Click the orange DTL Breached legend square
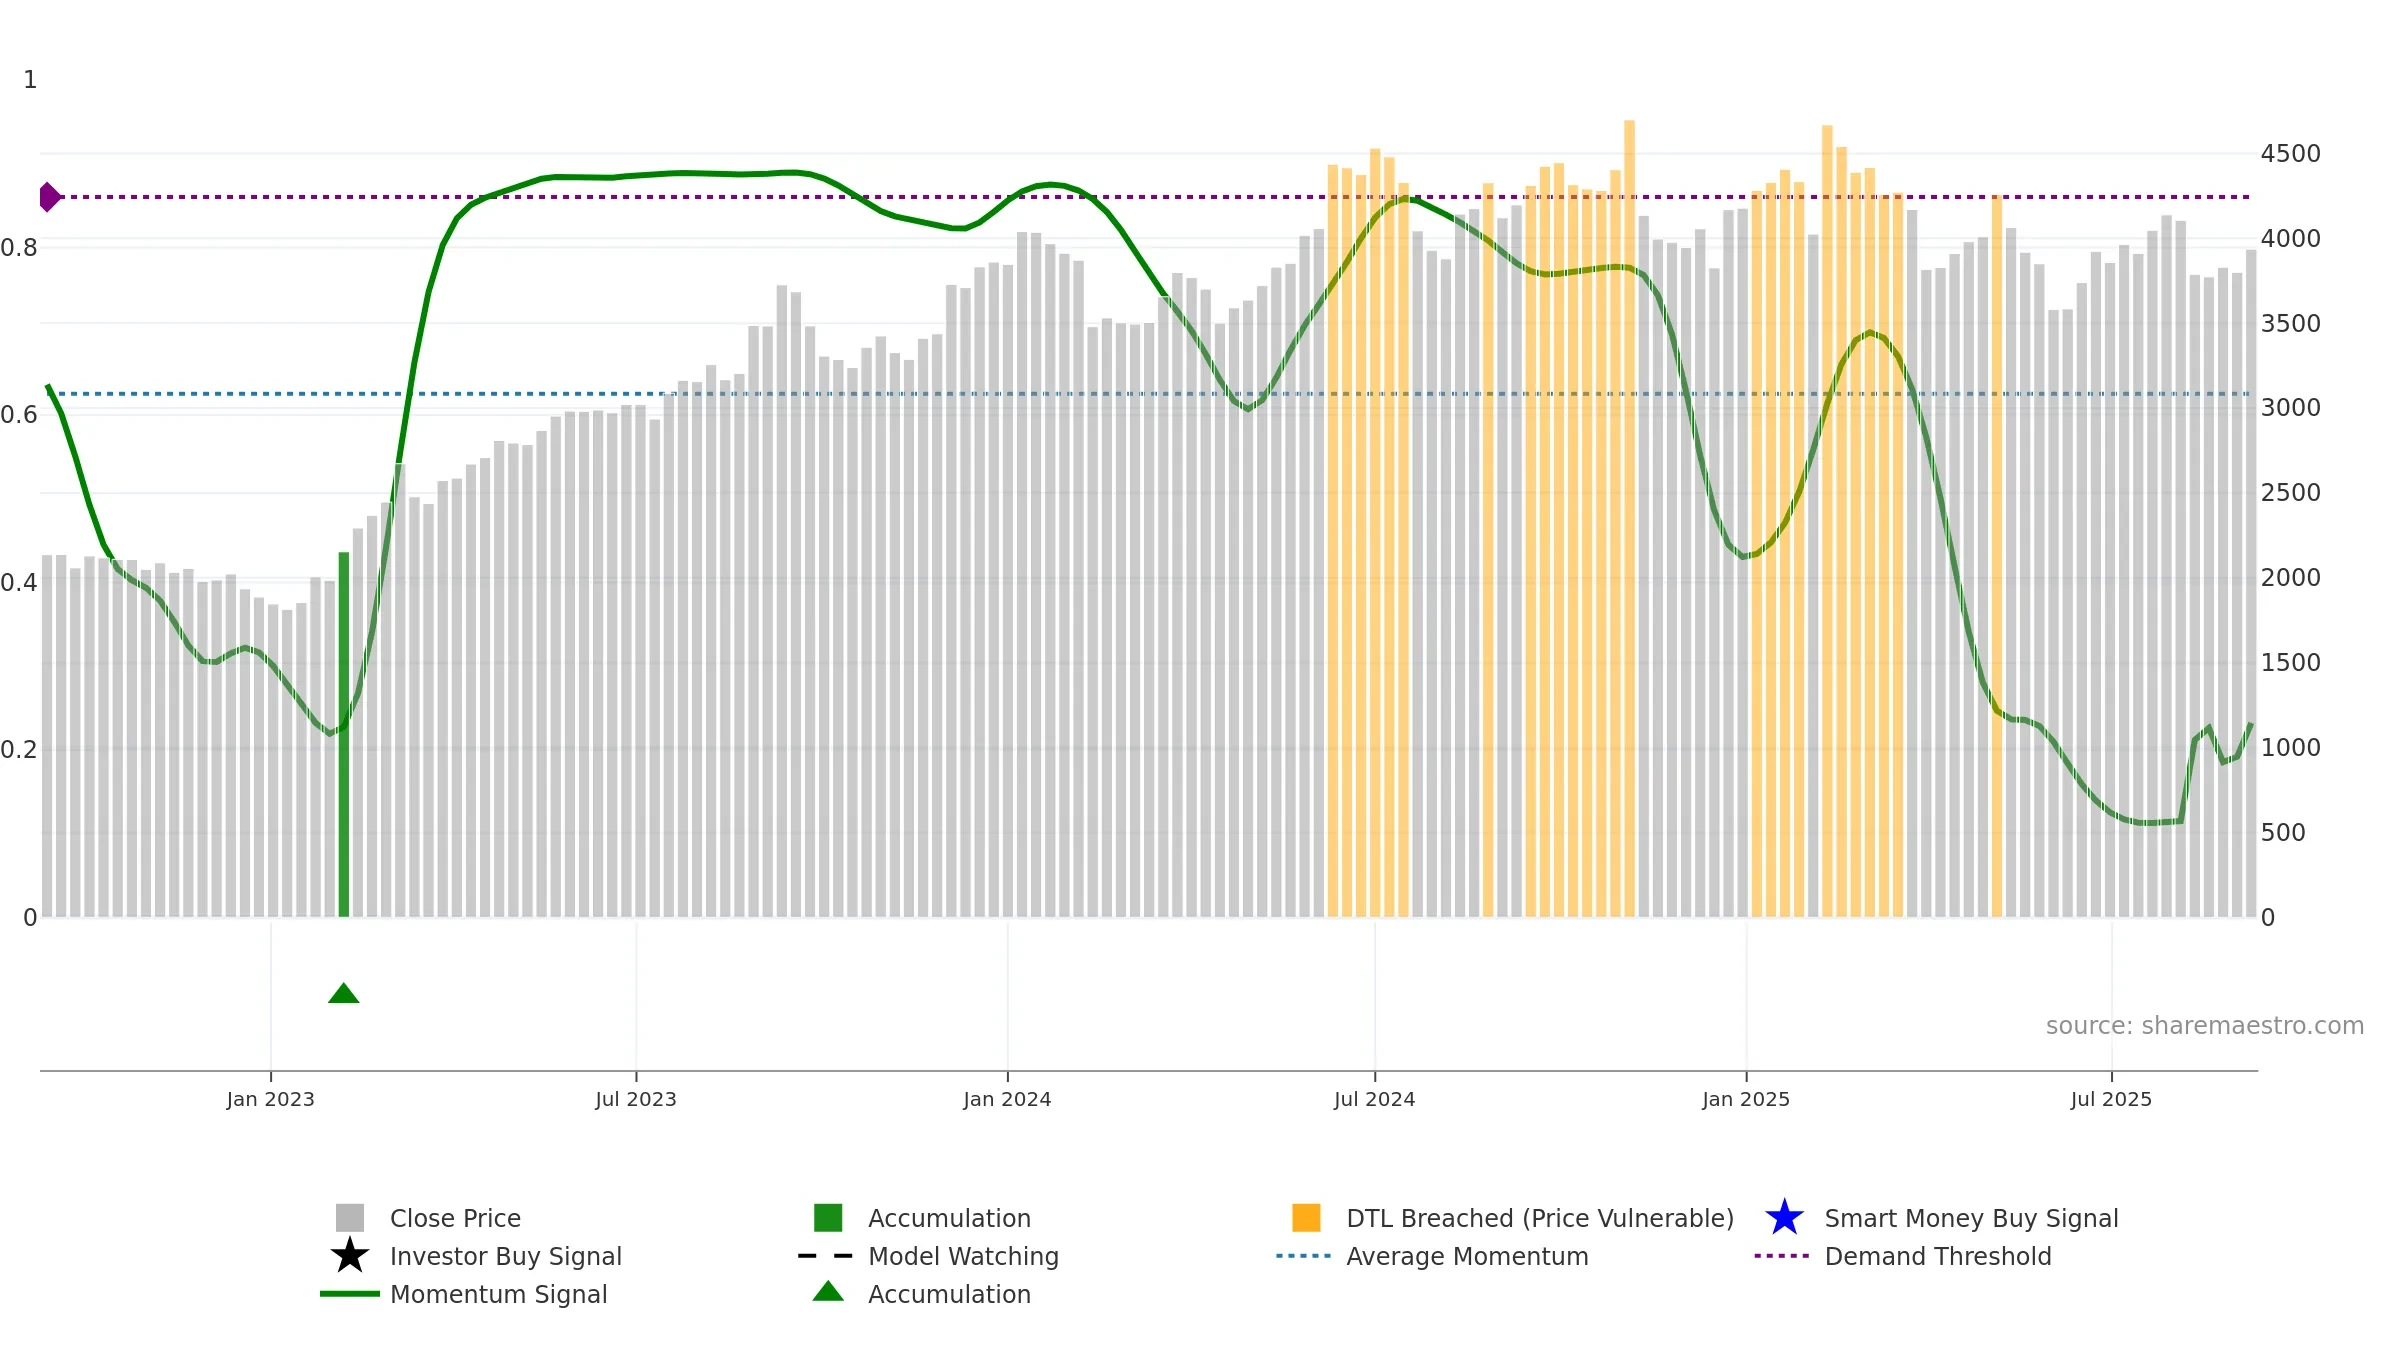 (1306, 1218)
